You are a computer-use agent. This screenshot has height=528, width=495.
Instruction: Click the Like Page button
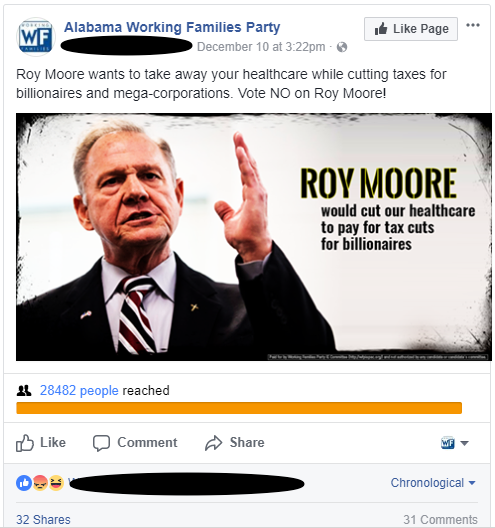(x=411, y=29)
